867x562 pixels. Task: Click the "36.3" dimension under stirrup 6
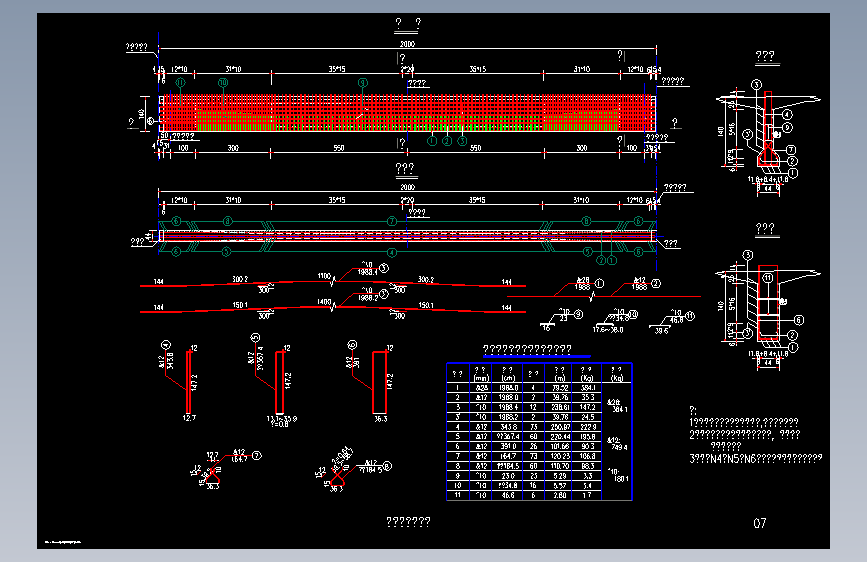tap(380, 419)
